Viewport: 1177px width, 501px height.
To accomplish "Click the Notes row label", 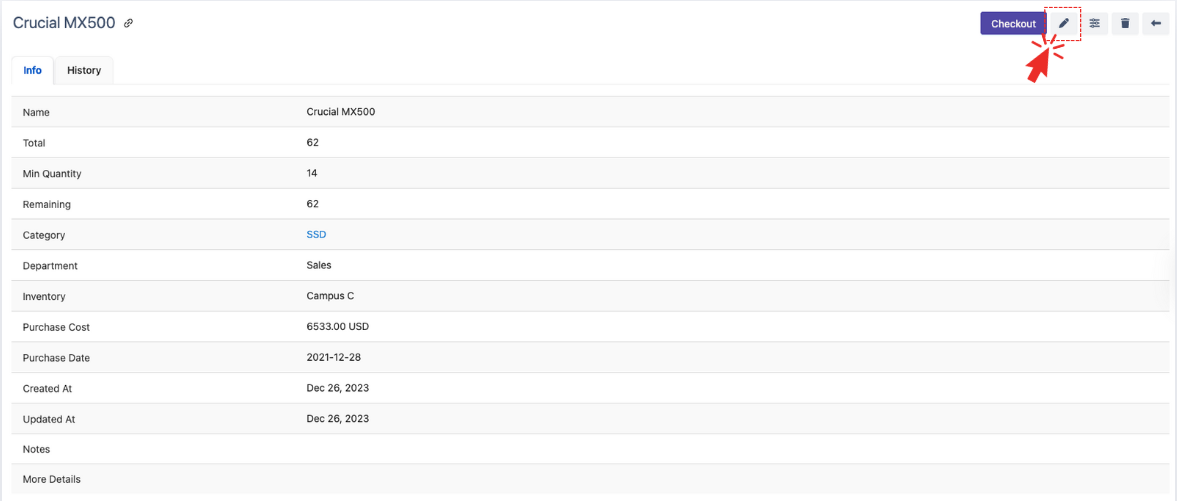I will coord(36,449).
